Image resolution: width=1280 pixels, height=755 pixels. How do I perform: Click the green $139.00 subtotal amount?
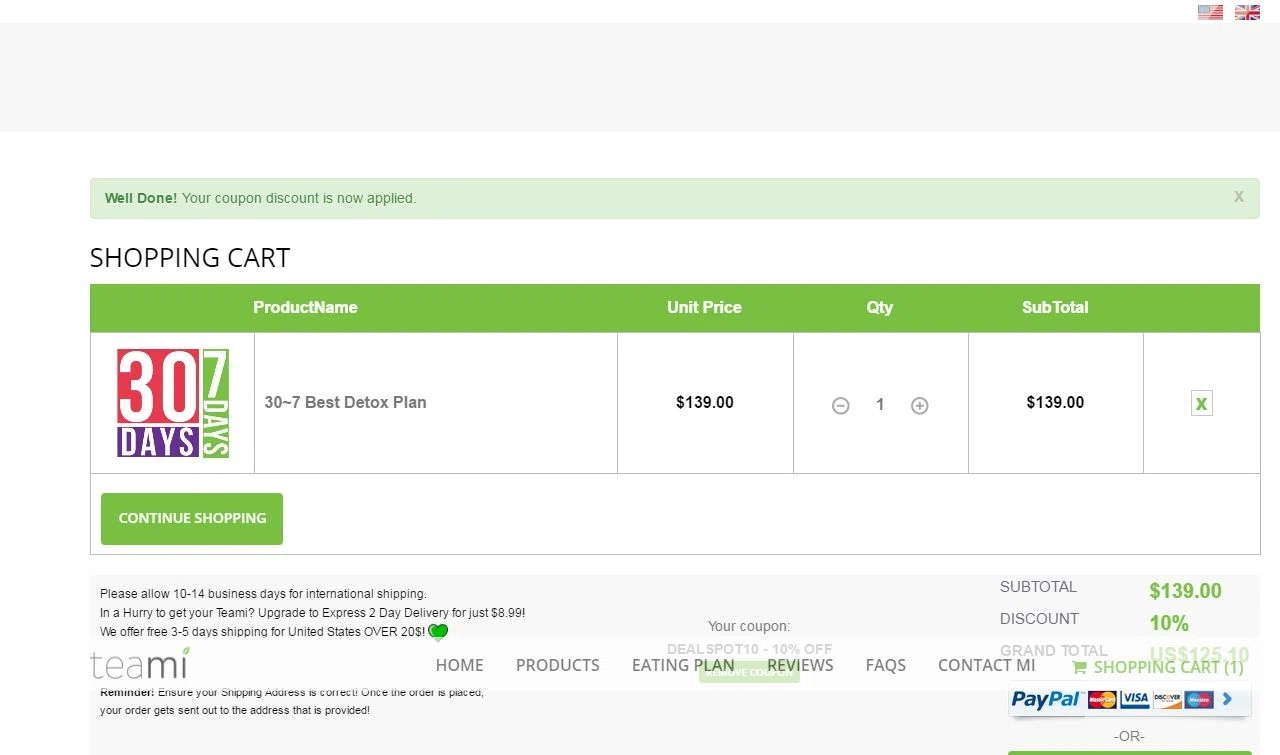coord(1186,591)
